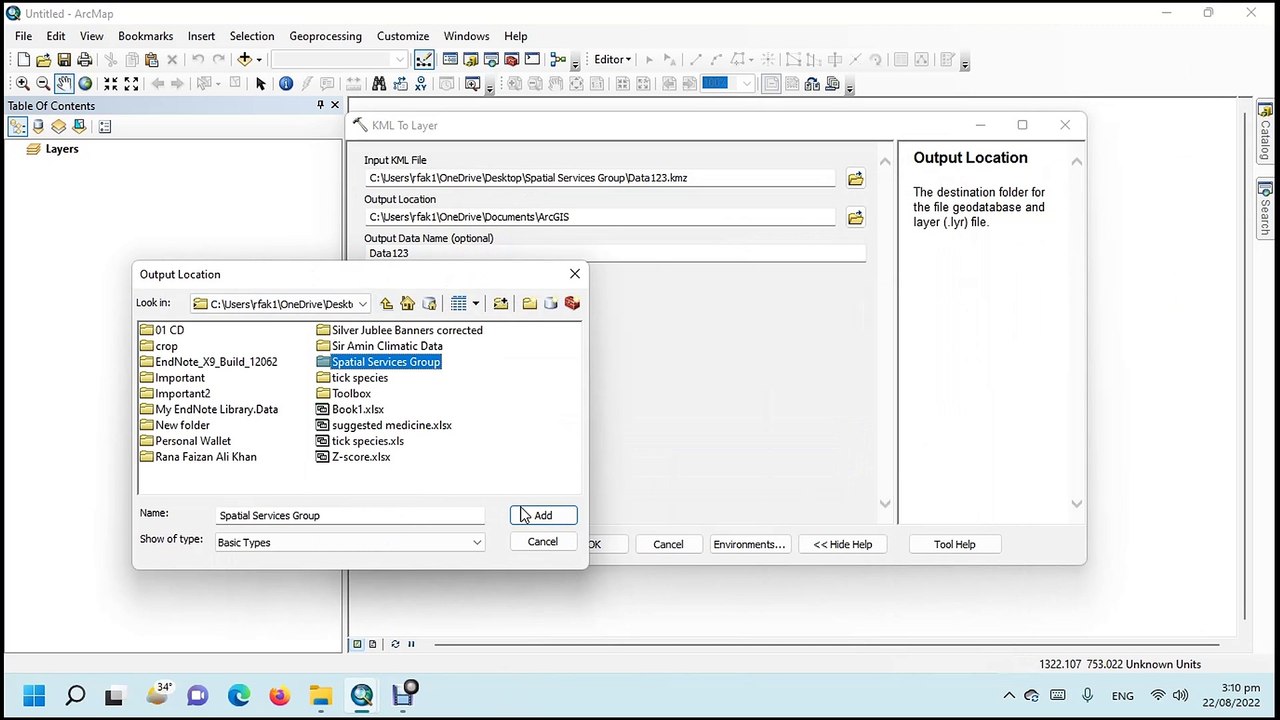Select the Toolbox folder

pyautogui.click(x=344, y=393)
